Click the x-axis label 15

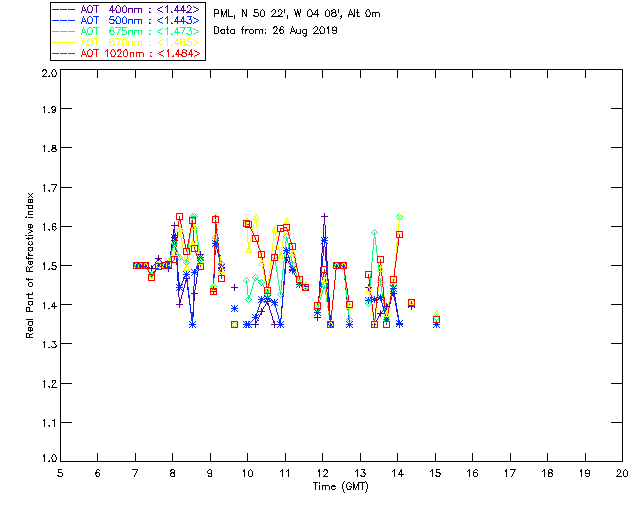(x=435, y=473)
